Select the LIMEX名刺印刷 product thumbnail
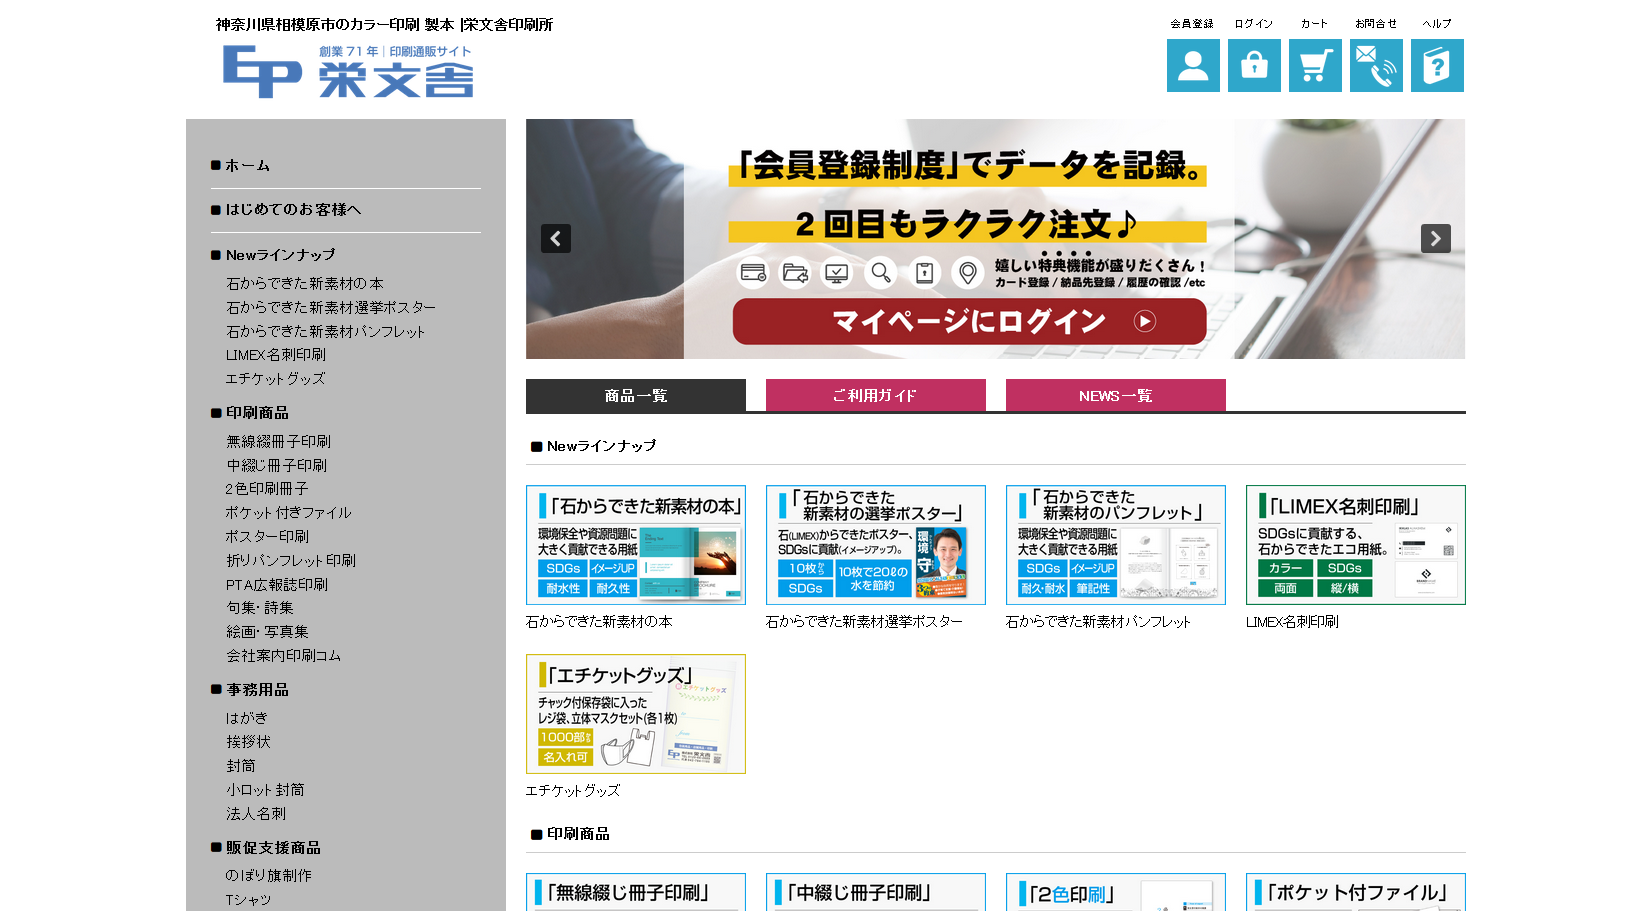The height and width of the screenshot is (911, 1641). (x=1355, y=545)
